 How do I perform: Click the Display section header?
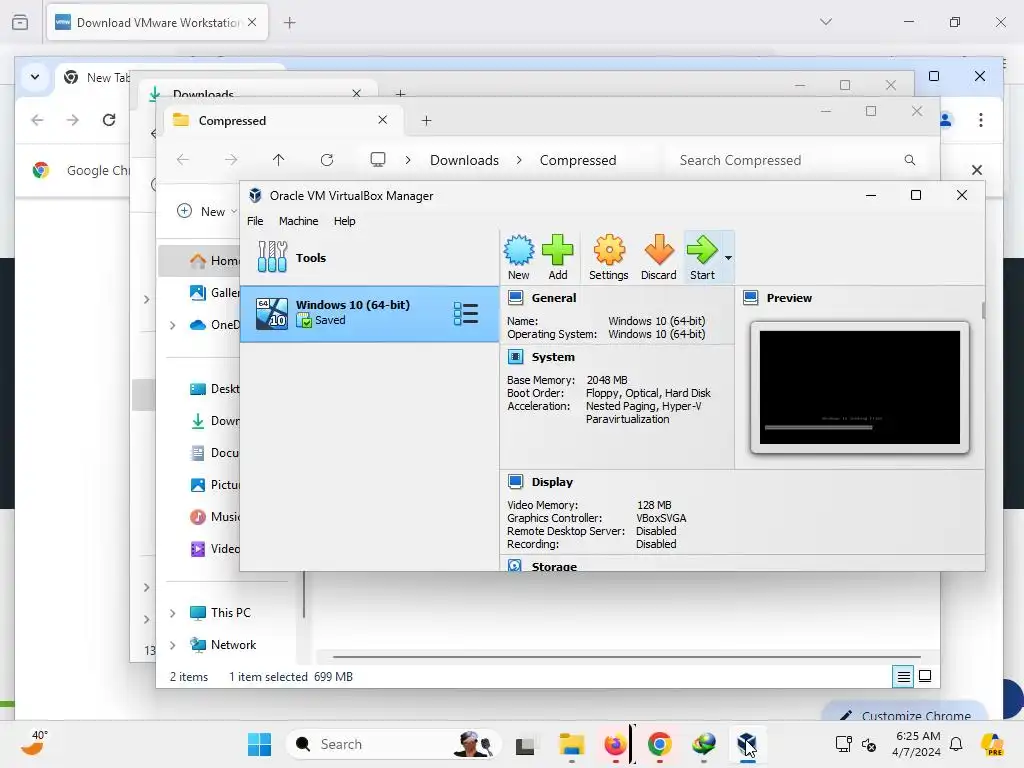[x=552, y=482]
